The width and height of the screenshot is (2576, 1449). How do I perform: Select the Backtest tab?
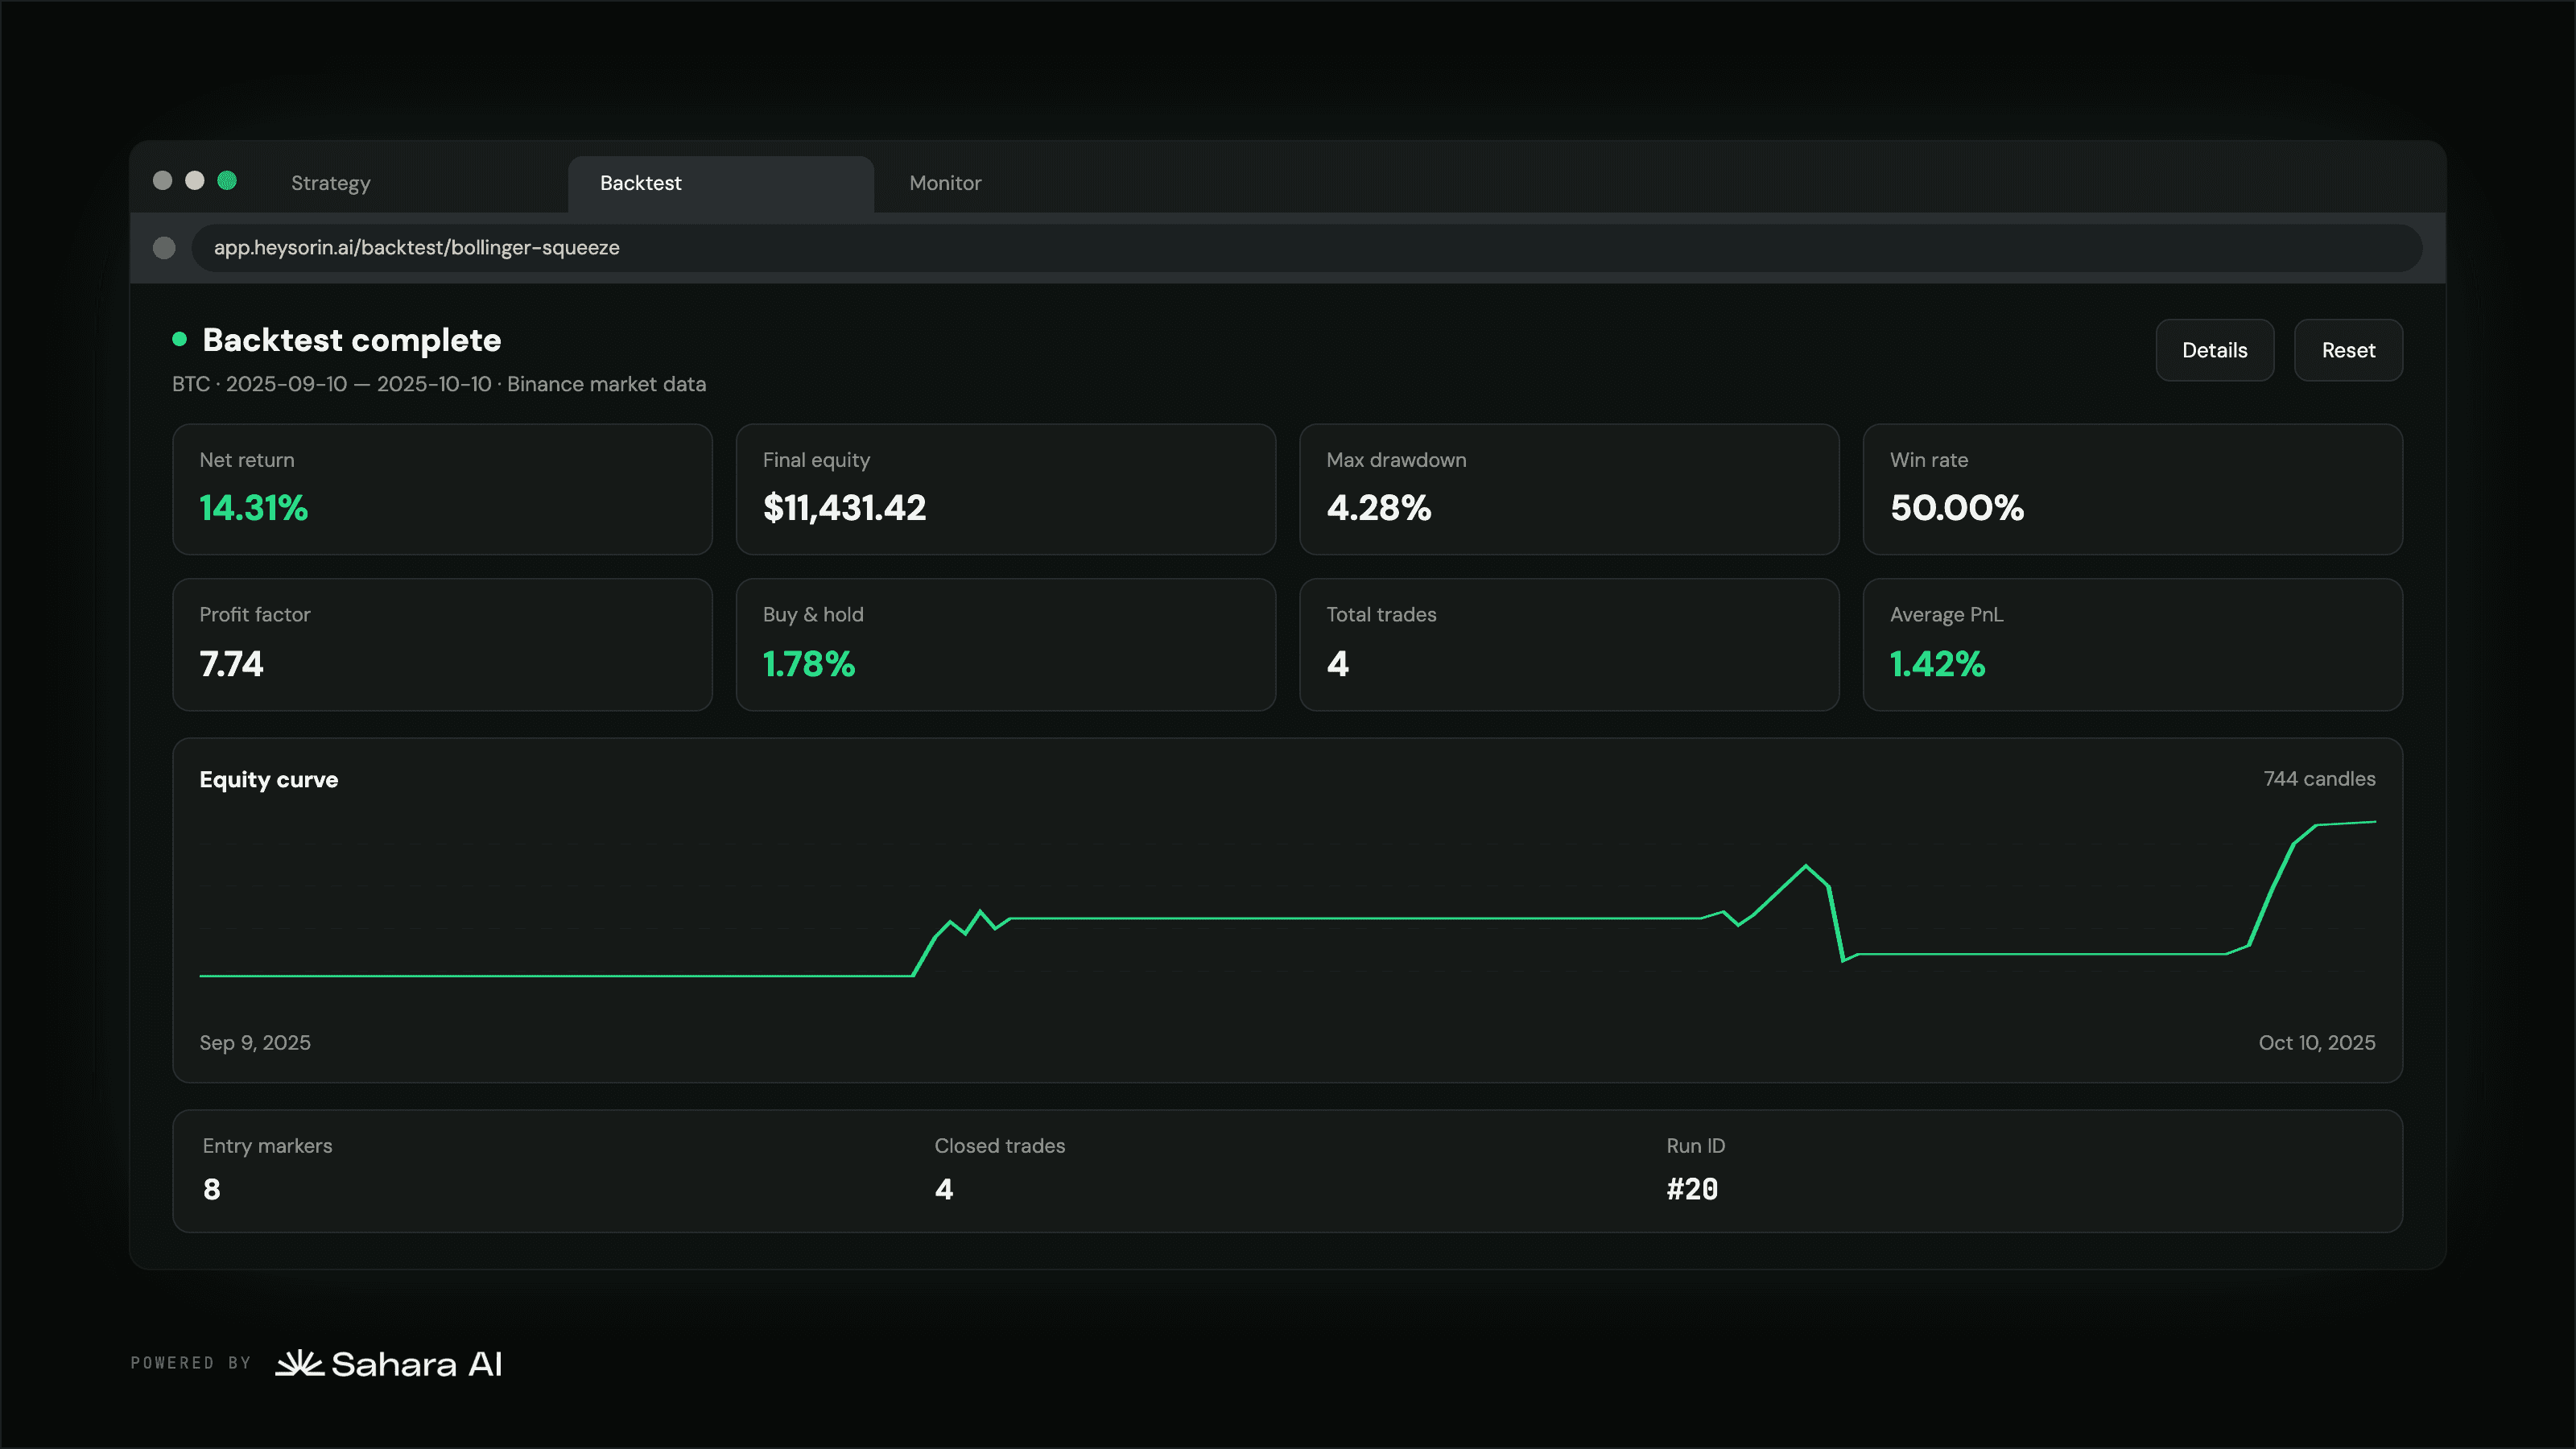click(720, 183)
